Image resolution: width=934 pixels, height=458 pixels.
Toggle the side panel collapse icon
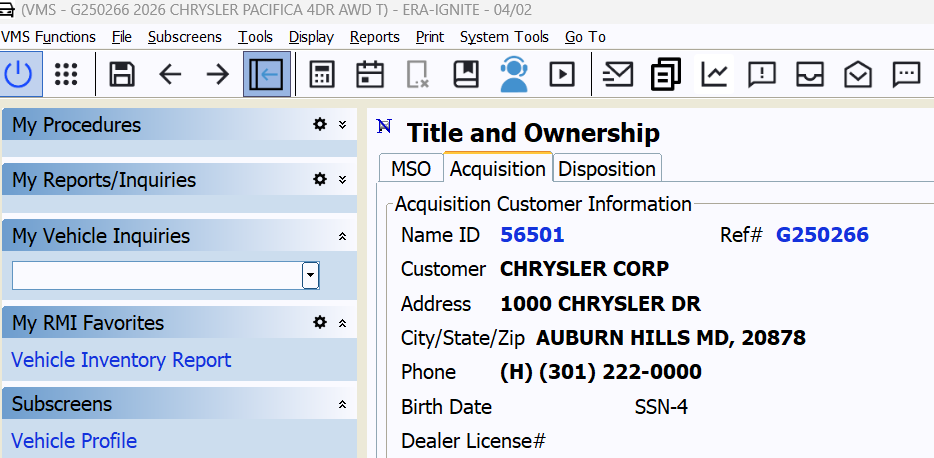click(267, 74)
